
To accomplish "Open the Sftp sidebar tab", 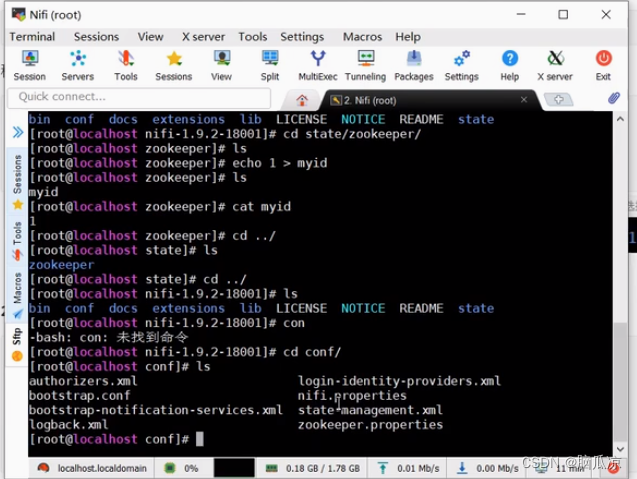I will pos(17,344).
